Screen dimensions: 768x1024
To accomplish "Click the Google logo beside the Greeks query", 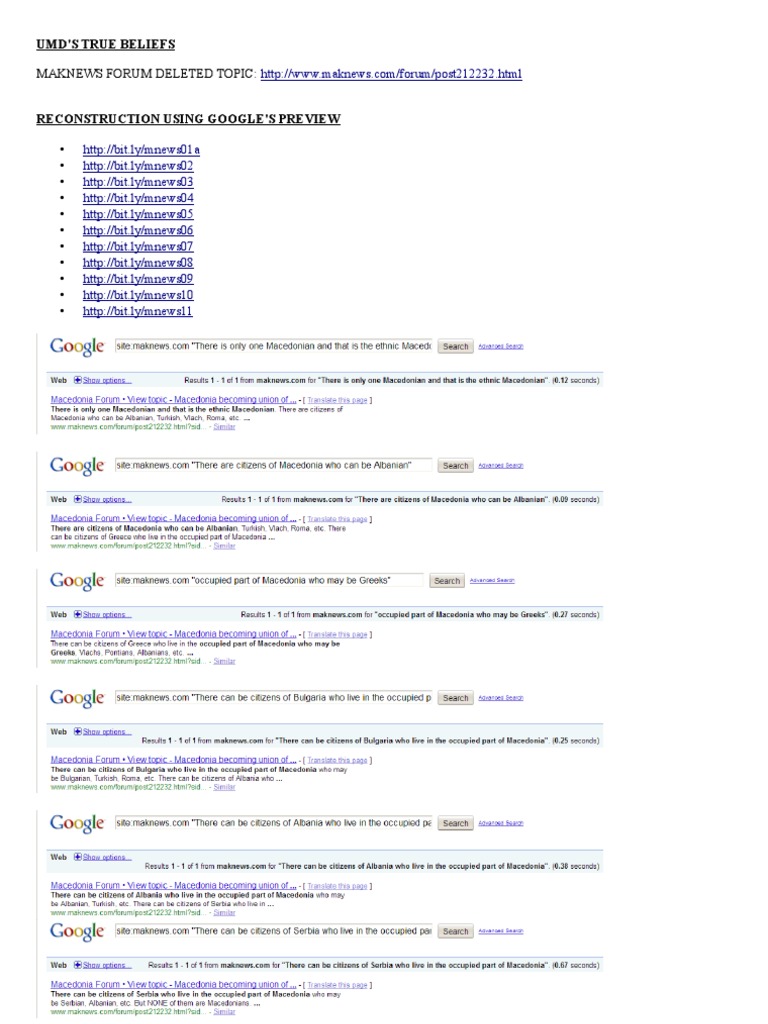I will click(77, 581).
